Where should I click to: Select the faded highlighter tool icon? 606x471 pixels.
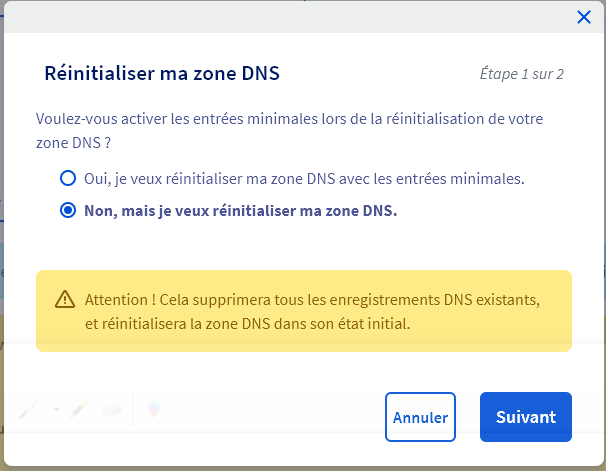[x=80, y=409]
